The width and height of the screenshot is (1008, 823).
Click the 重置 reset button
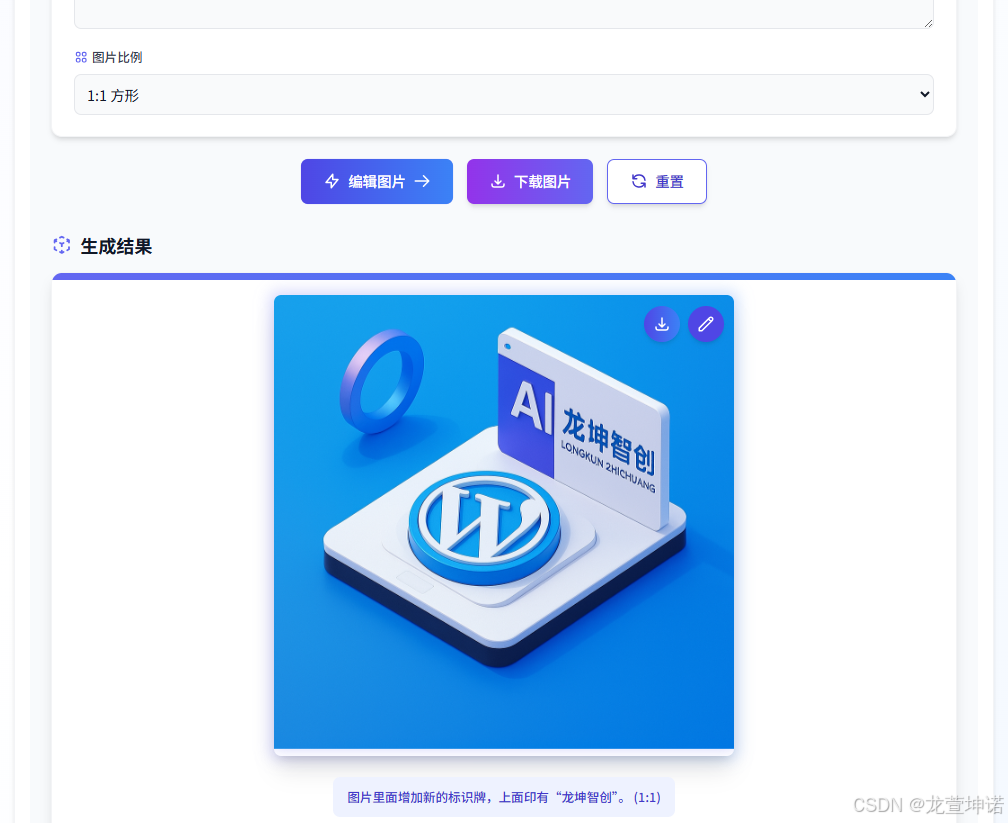656,181
